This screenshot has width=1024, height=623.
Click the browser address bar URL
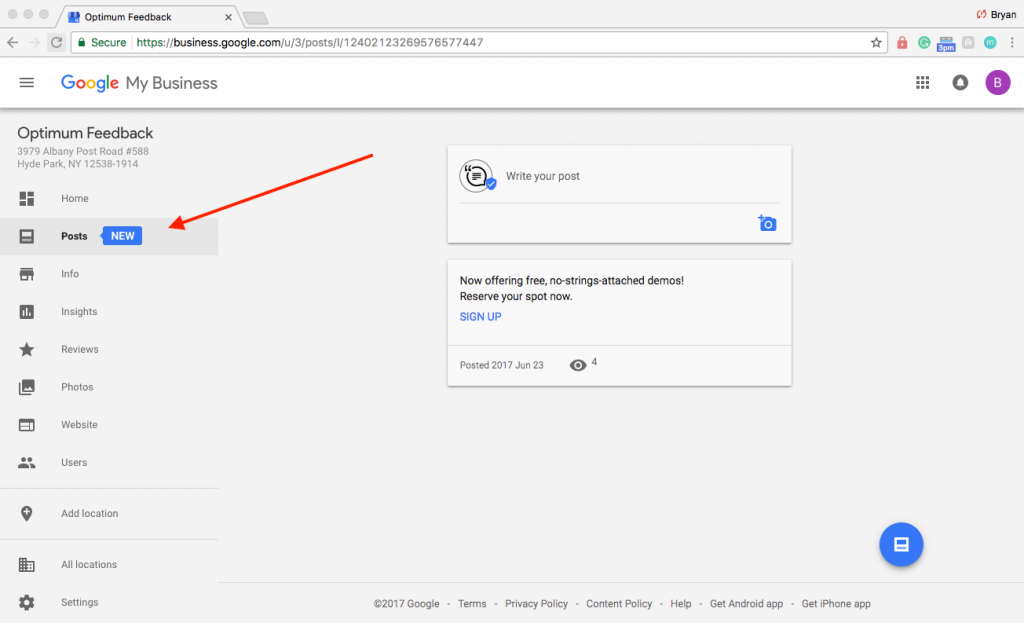(x=309, y=43)
